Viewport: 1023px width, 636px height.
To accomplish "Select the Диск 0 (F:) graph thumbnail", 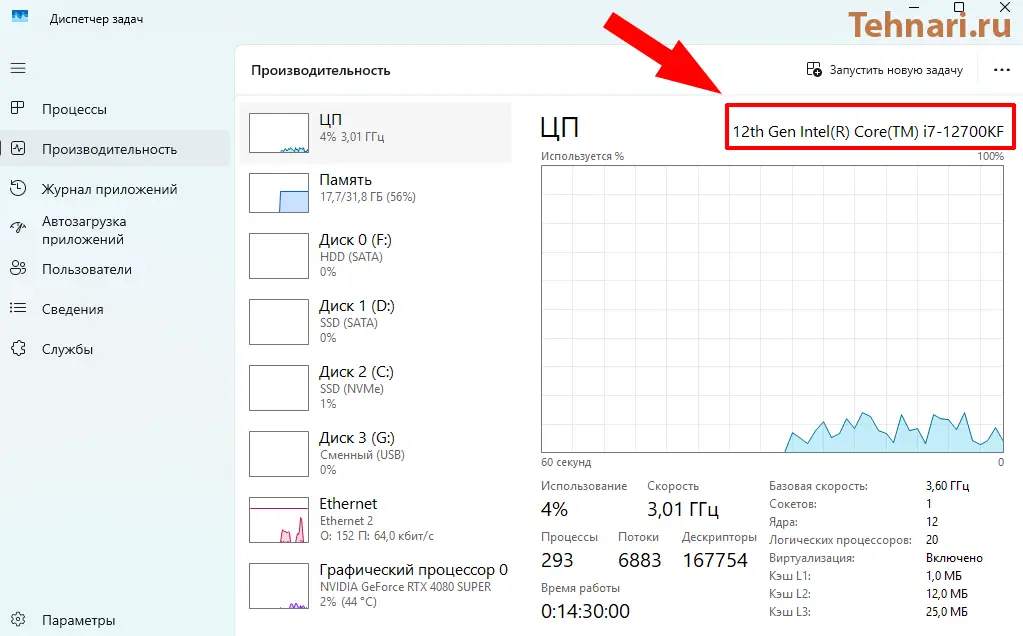I will (x=279, y=256).
